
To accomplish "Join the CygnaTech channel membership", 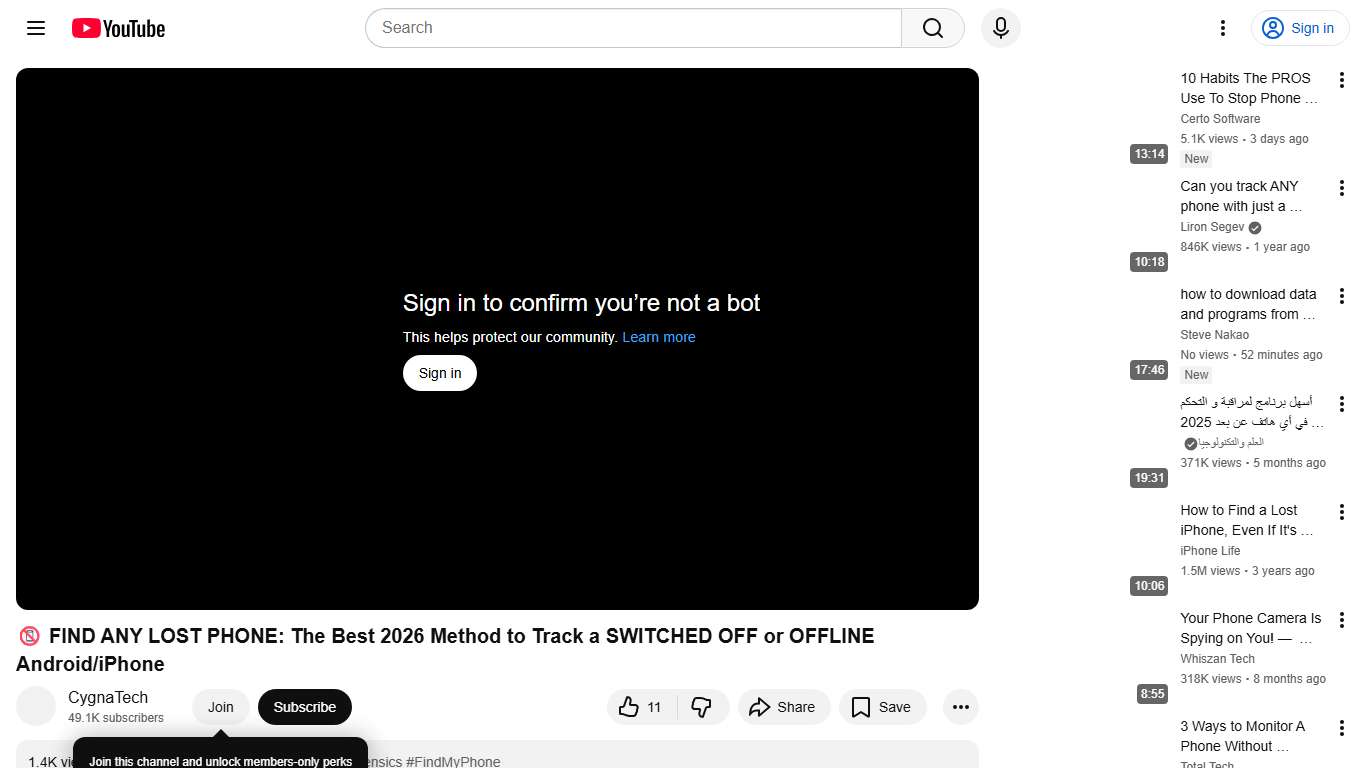I will coord(220,707).
